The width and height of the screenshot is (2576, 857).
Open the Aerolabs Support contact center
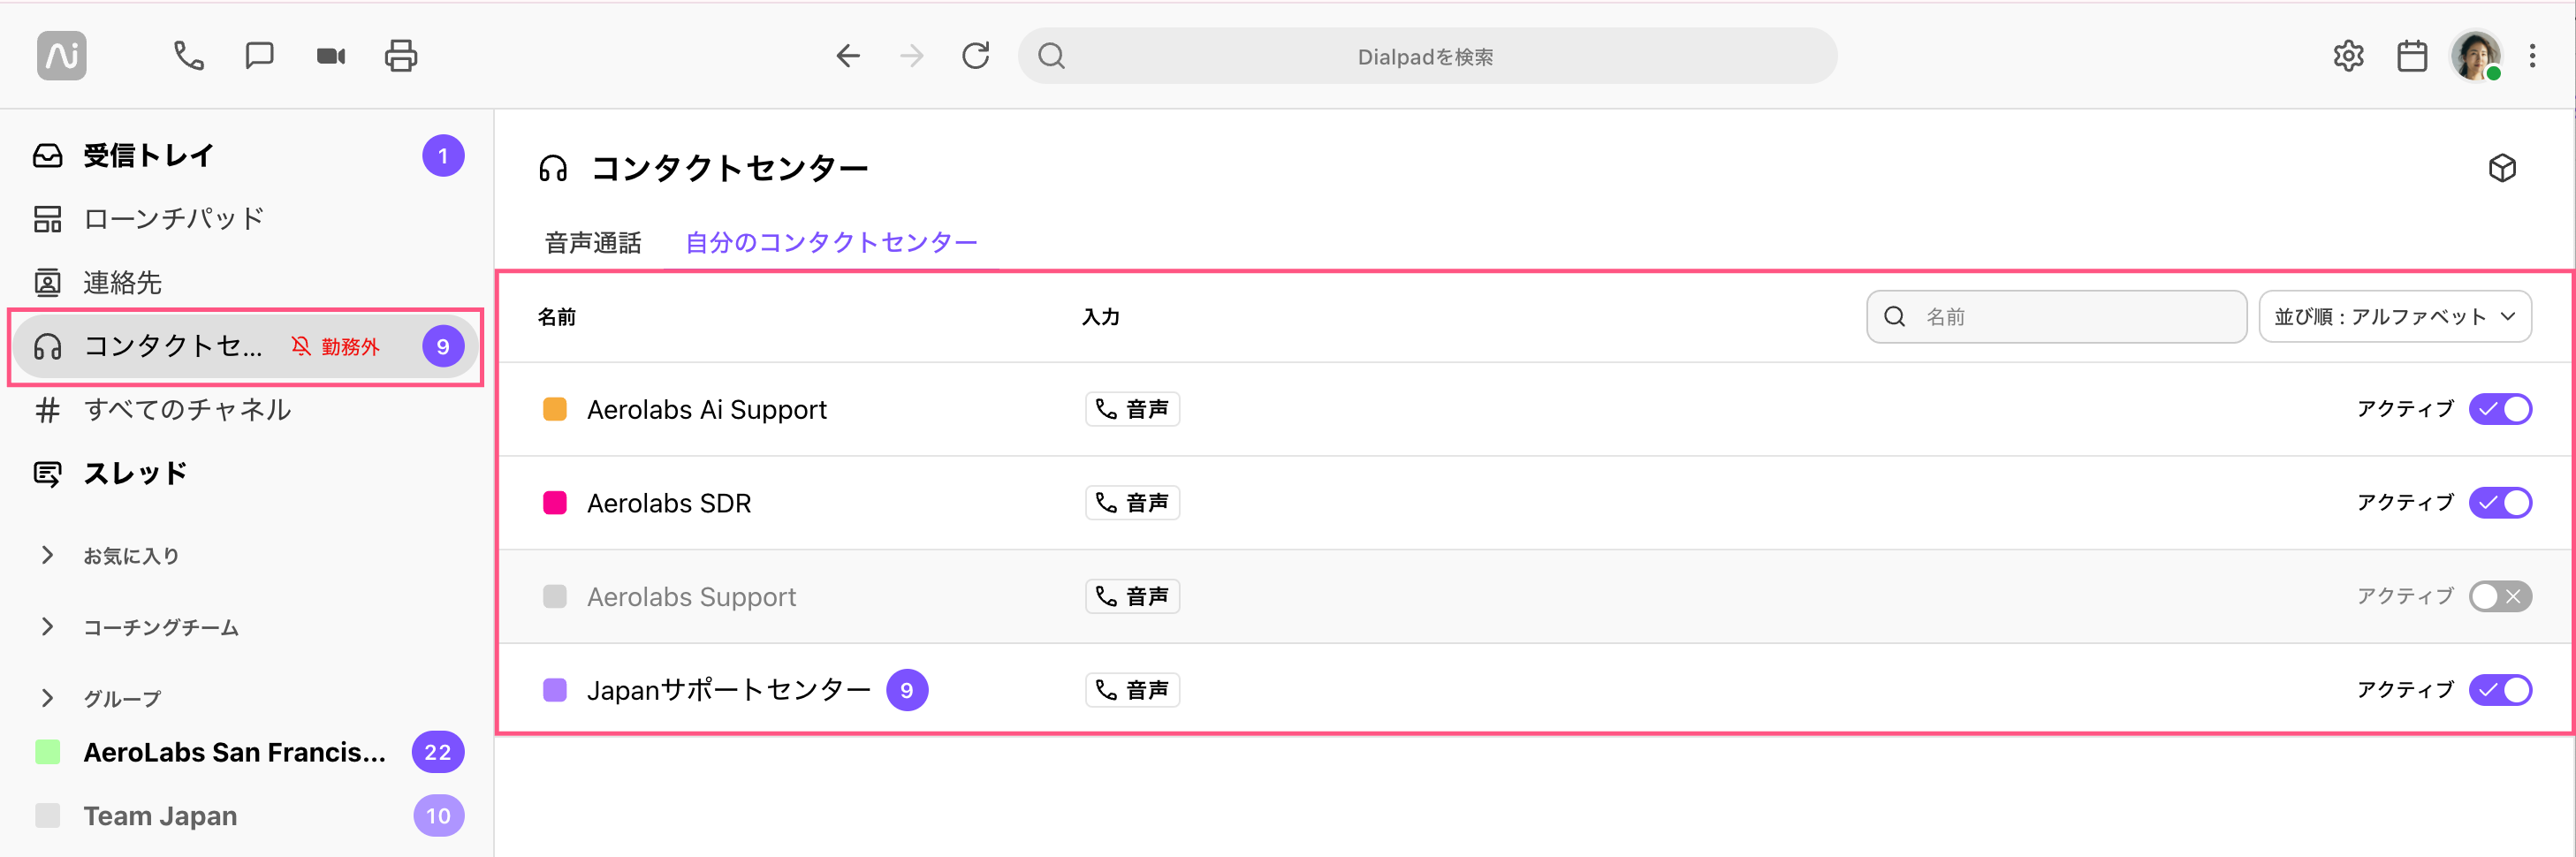point(691,597)
